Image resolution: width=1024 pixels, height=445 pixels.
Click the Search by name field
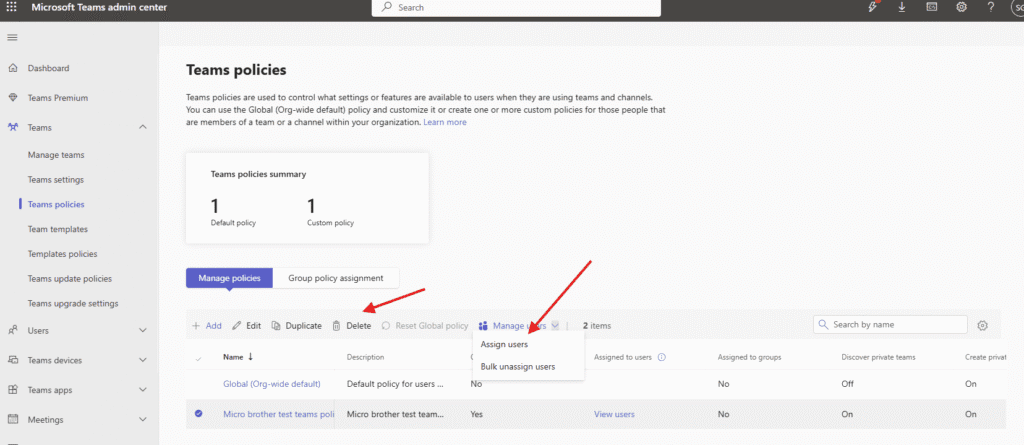coord(895,324)
